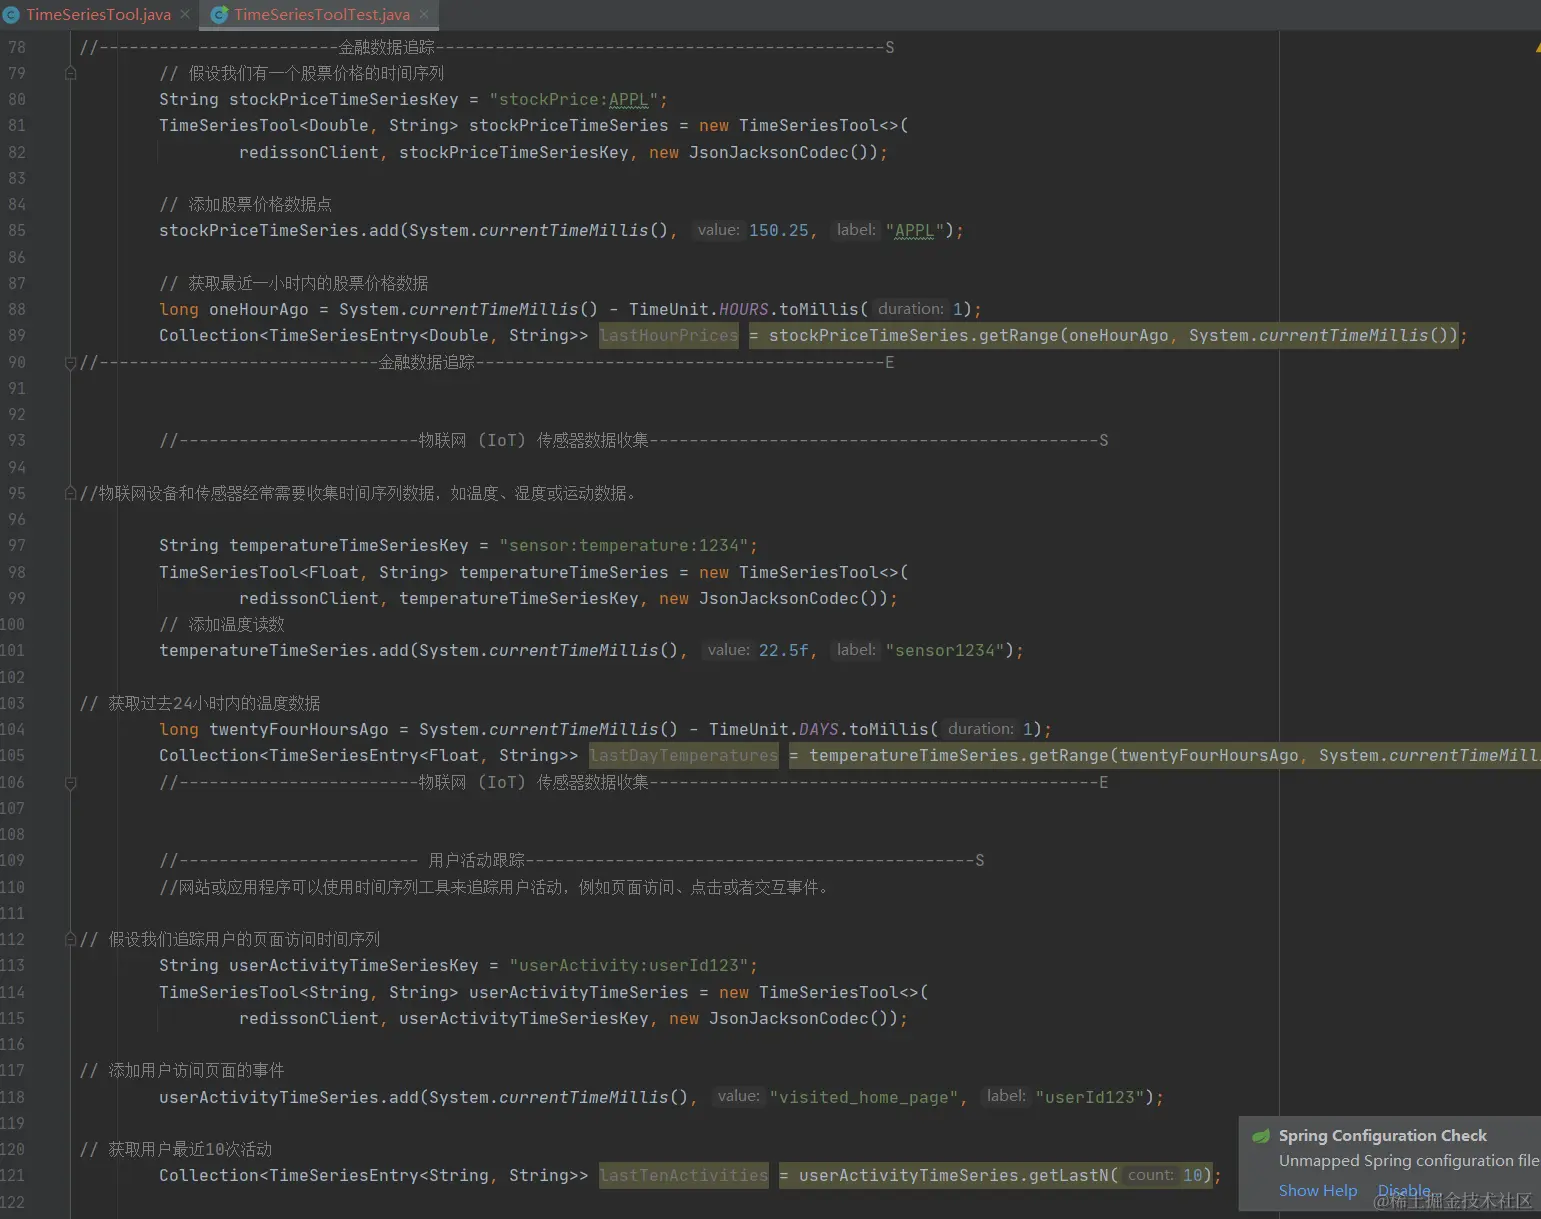The height and width of the screenshot is (1219, 1541).
Task: Collapse the comment fold at line 95
Action: coord(70,493)
